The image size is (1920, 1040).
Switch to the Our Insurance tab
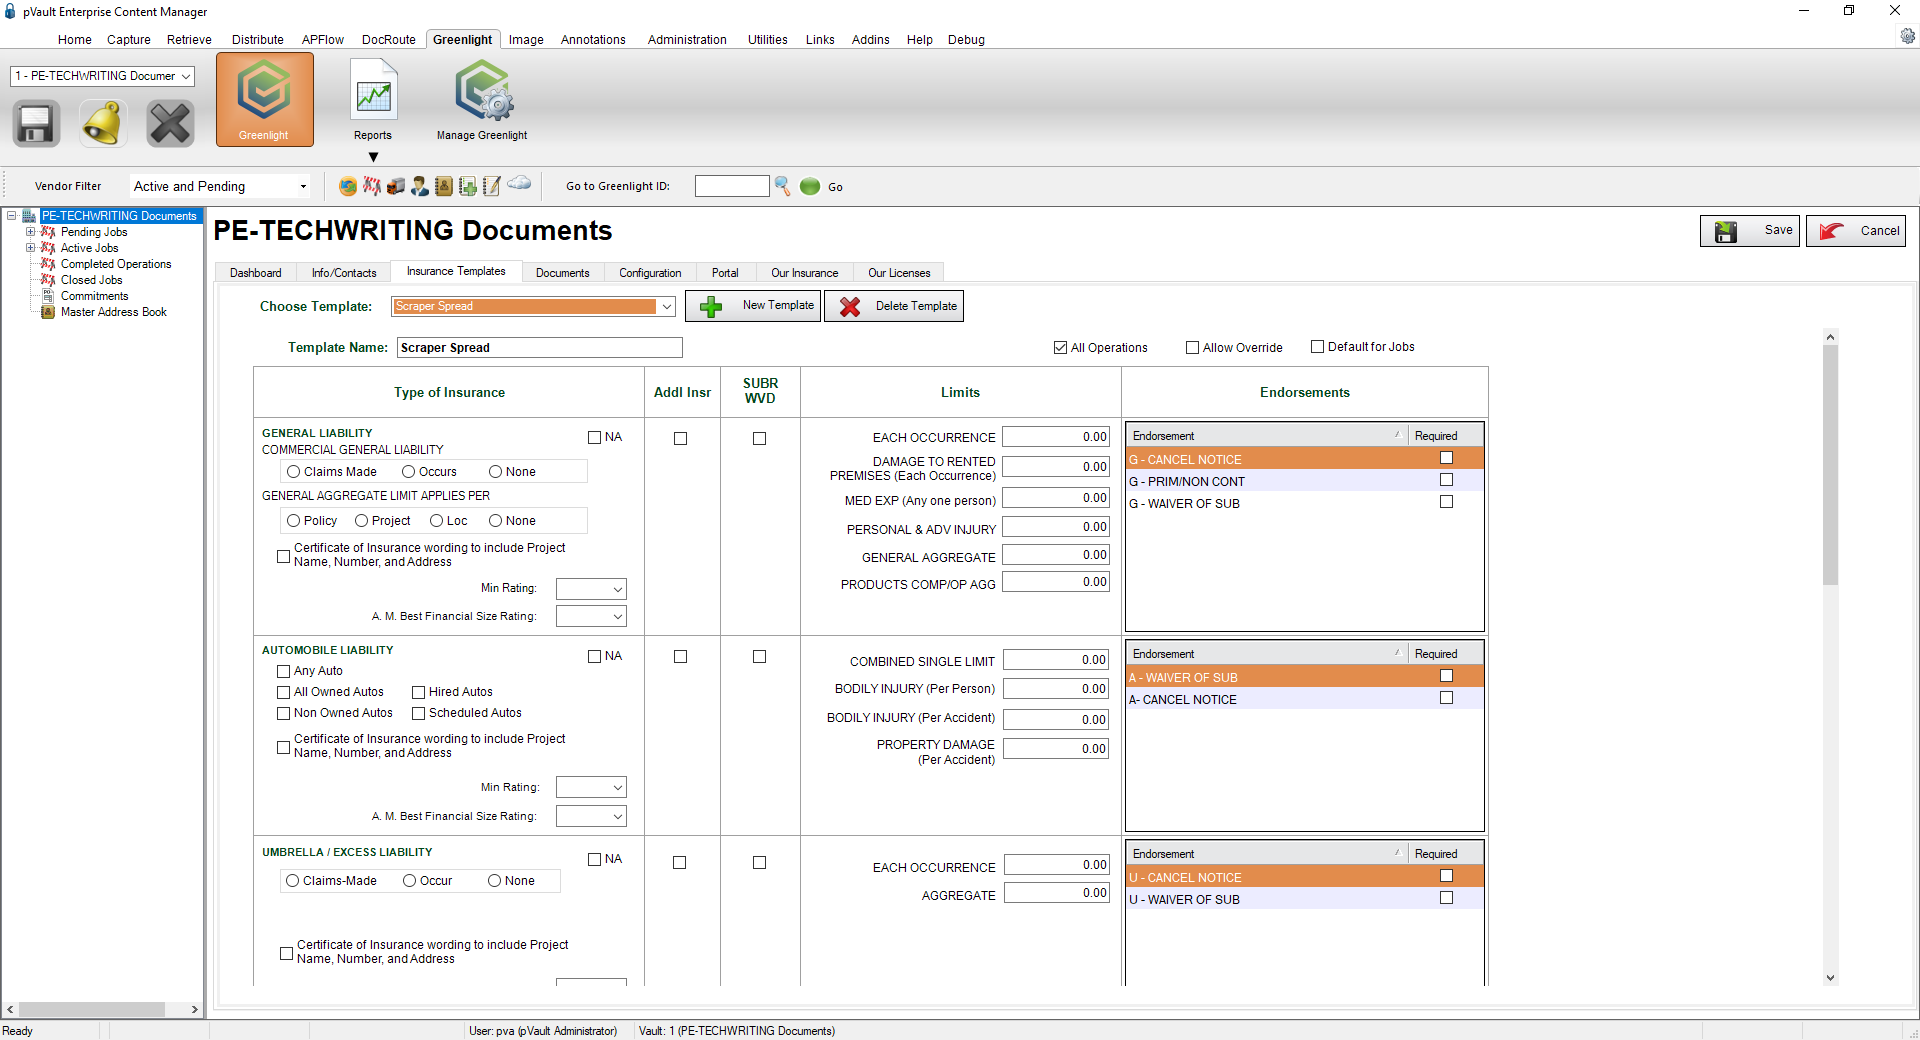click(x=805, y=273)
